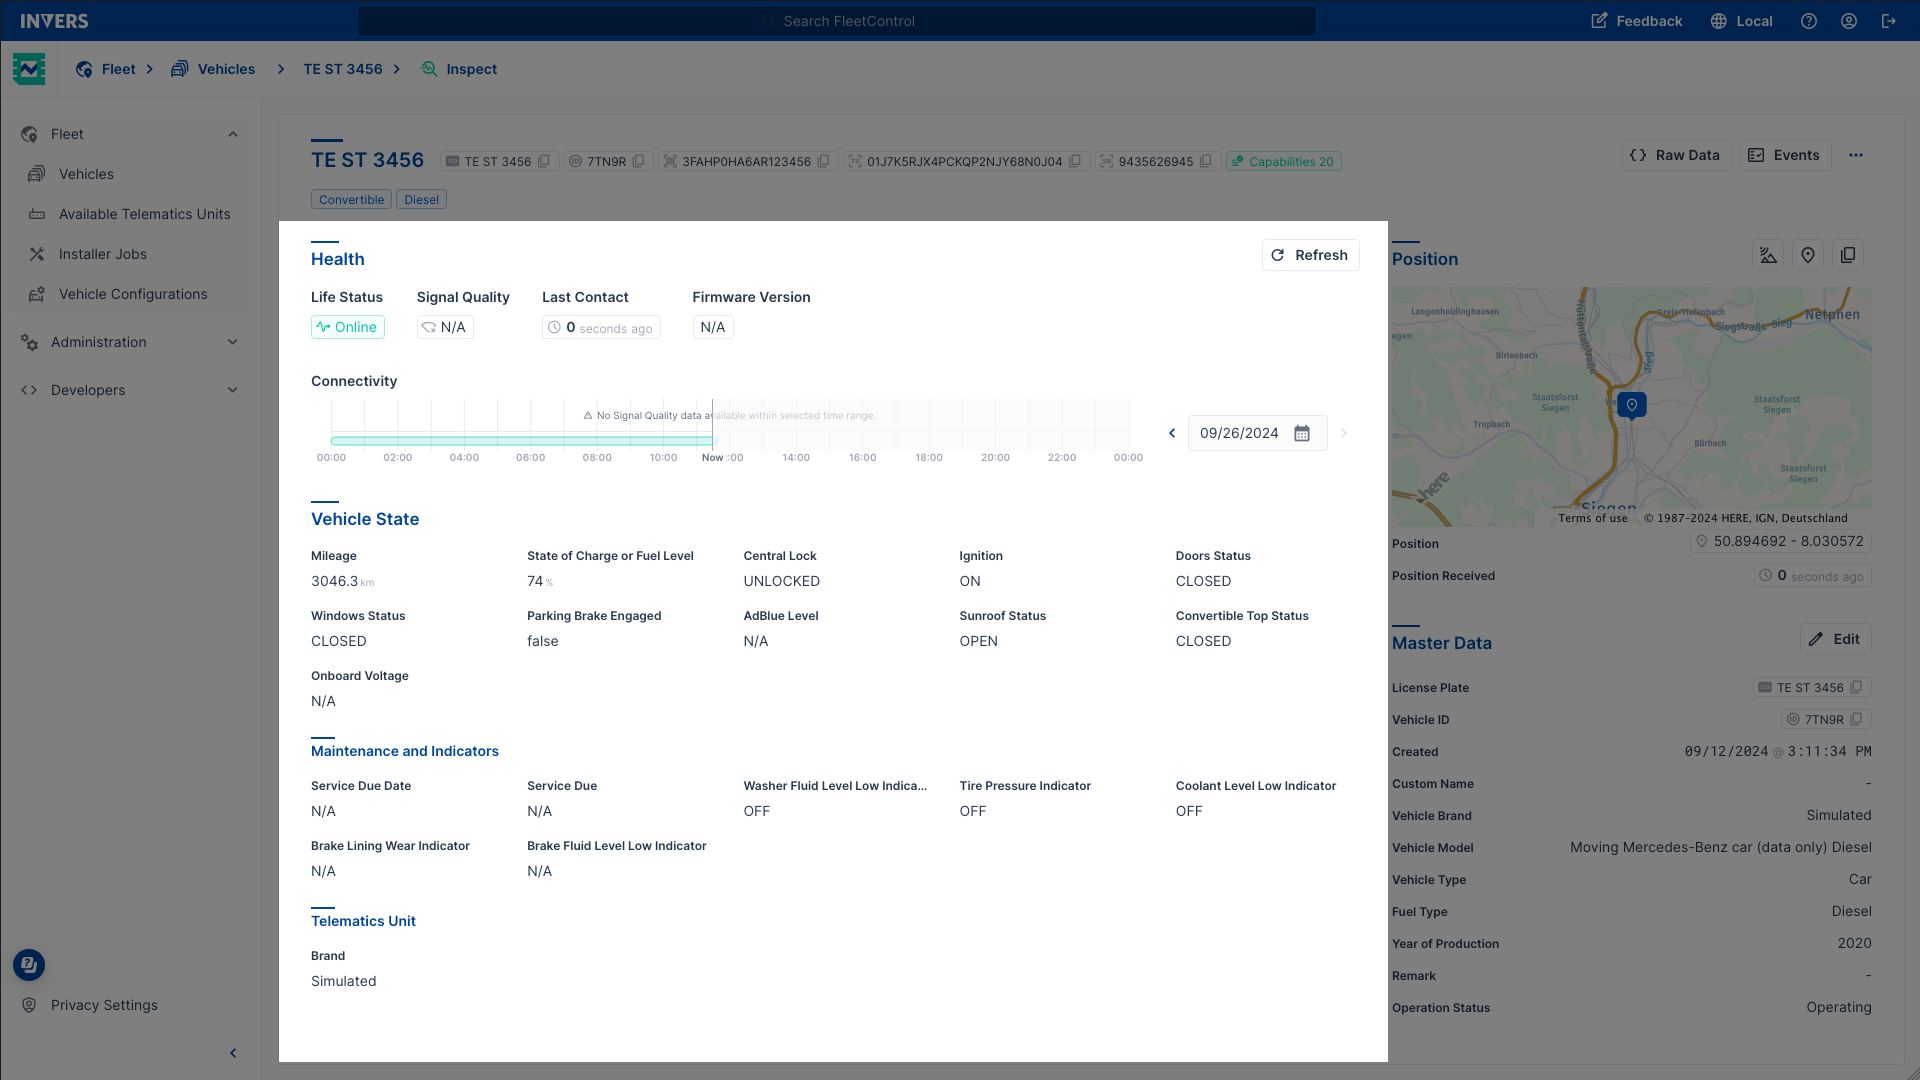The image size is (1920, 1080).
Task: Click the Refresh icon in Health panel
Action: pyautogui.click(x=1278, y=255)
